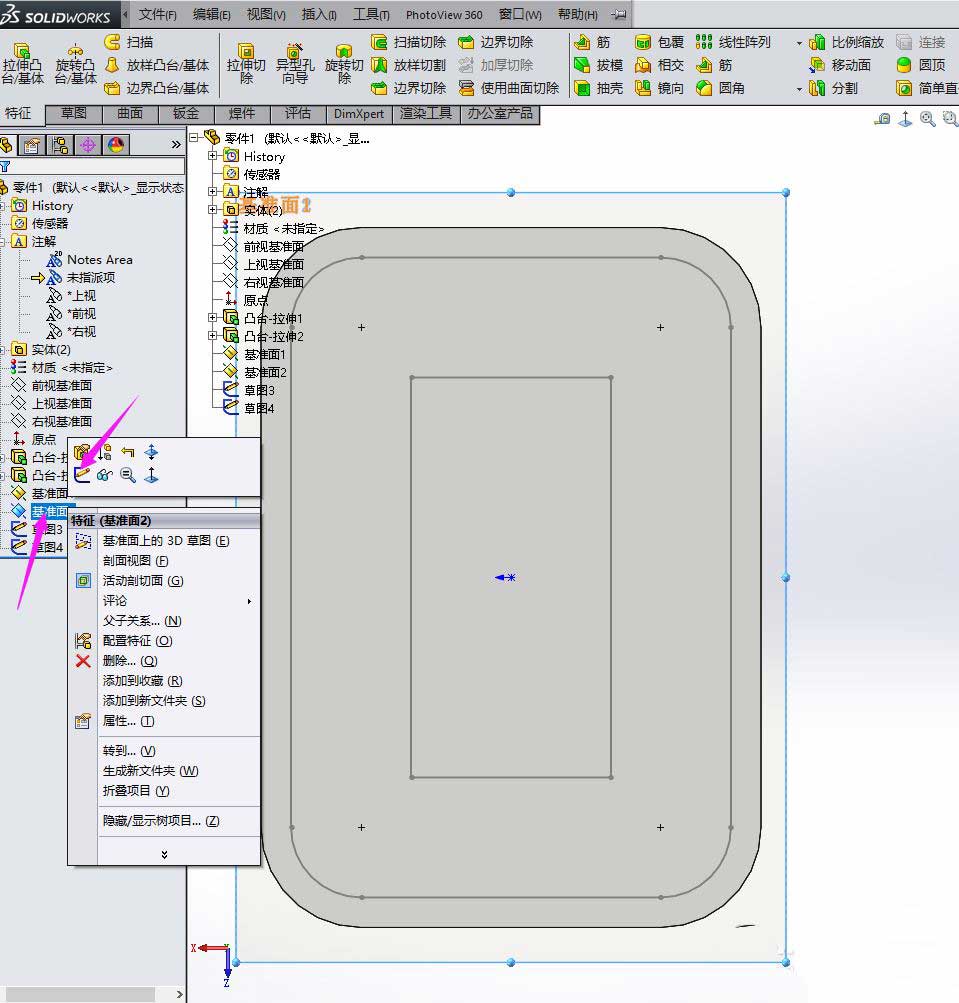
Task: Choose 删除 from the context menu
Action: coord(164,661)
